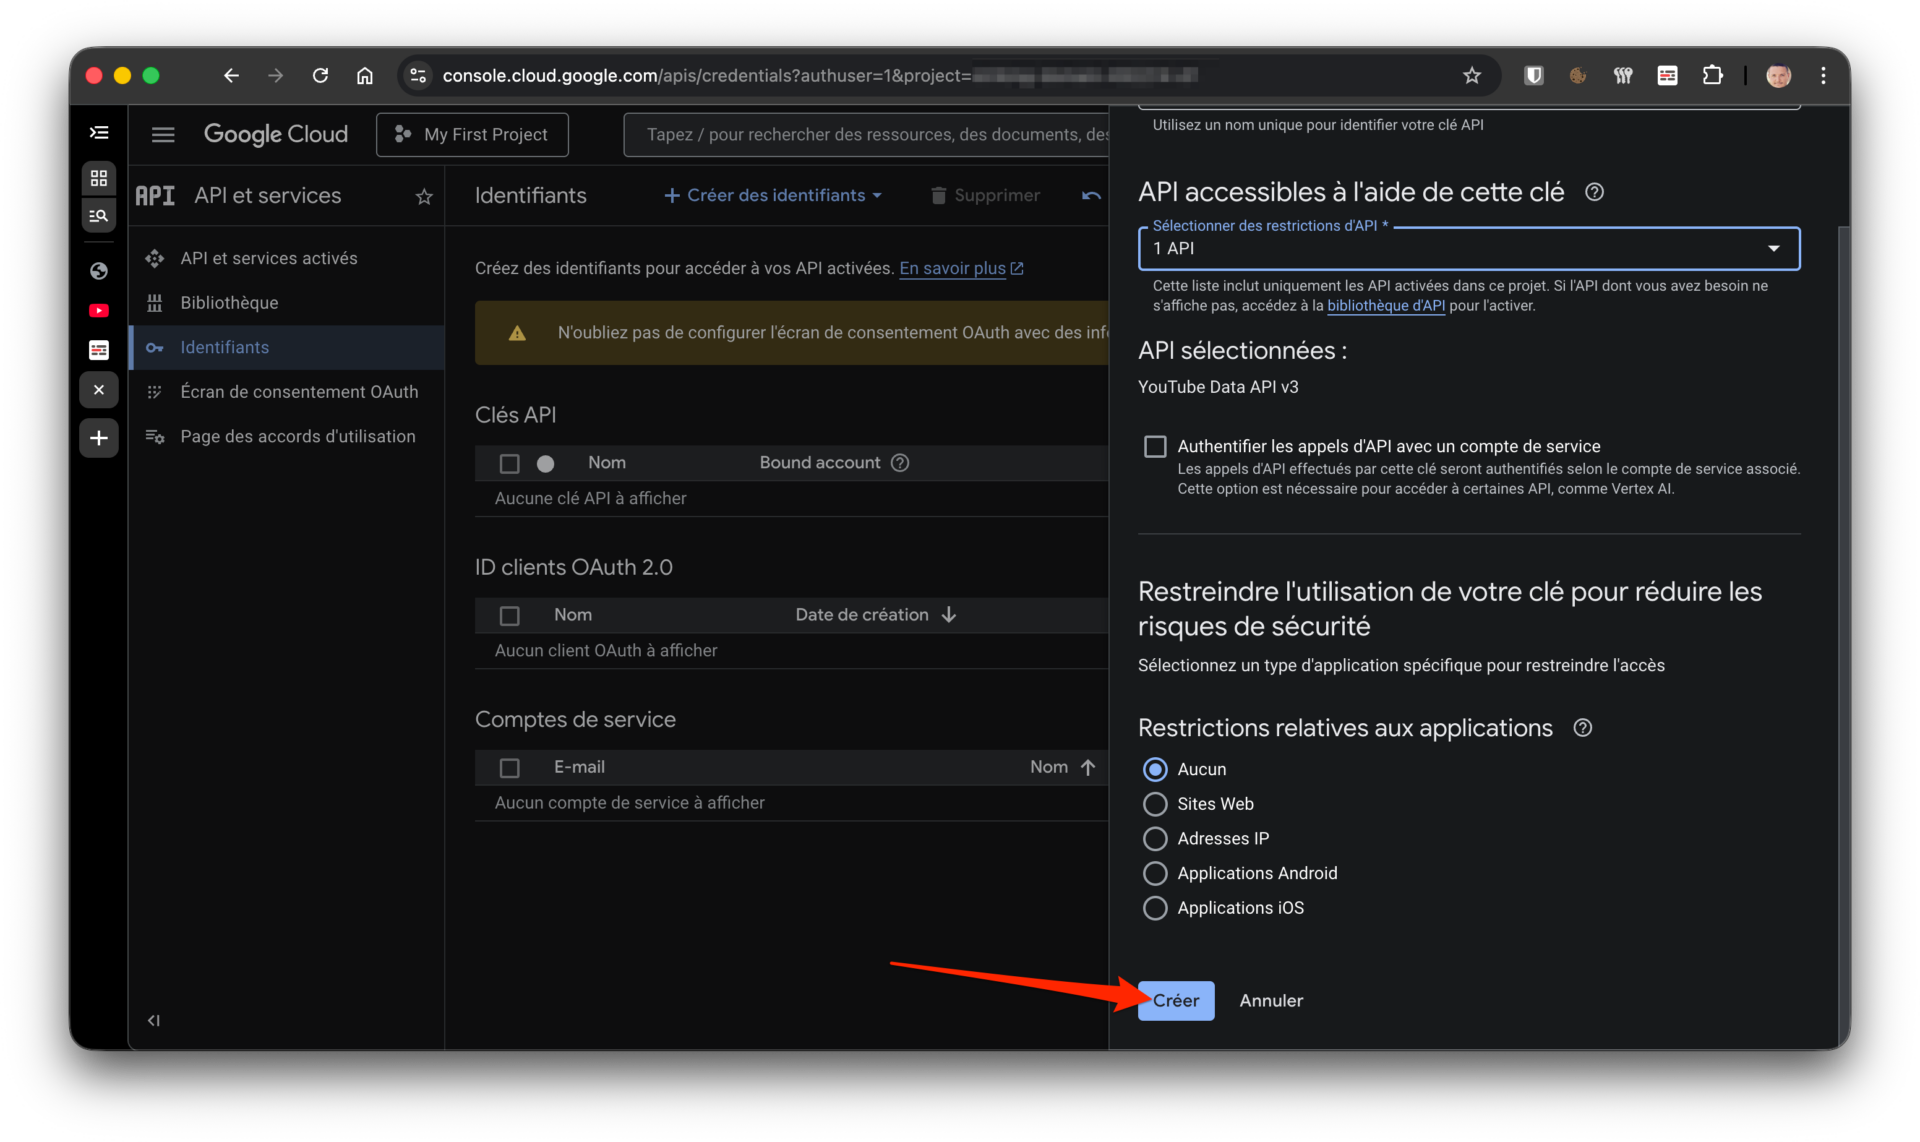
Task: Select the Sites Web restriction
Action: [1155, 804]
